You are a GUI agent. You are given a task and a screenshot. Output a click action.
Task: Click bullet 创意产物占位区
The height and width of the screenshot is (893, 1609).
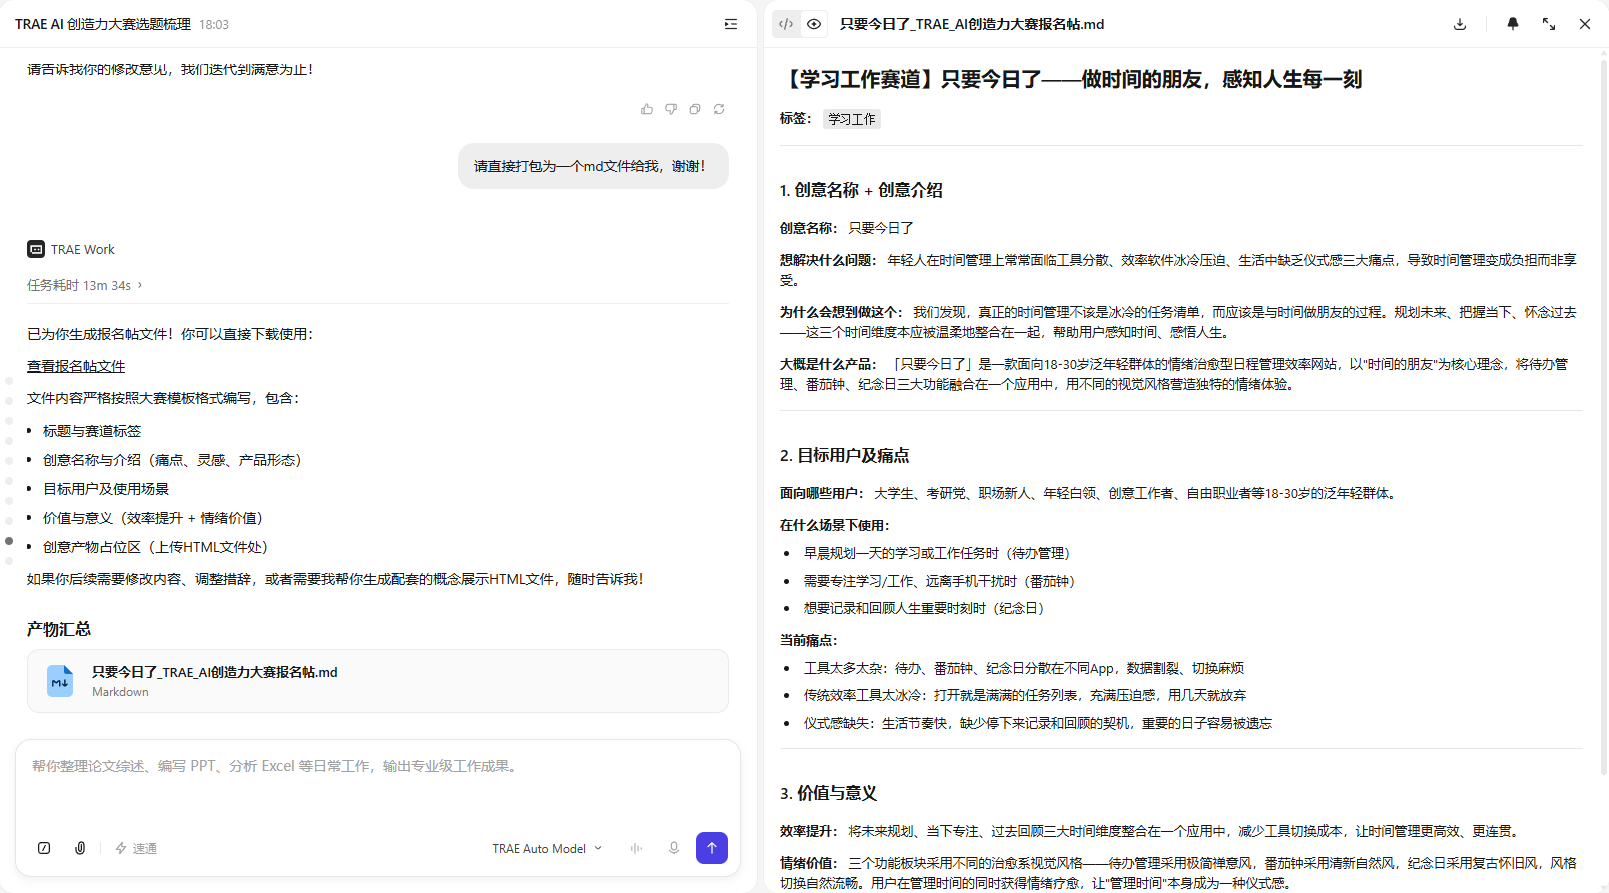tap(155, 547)
